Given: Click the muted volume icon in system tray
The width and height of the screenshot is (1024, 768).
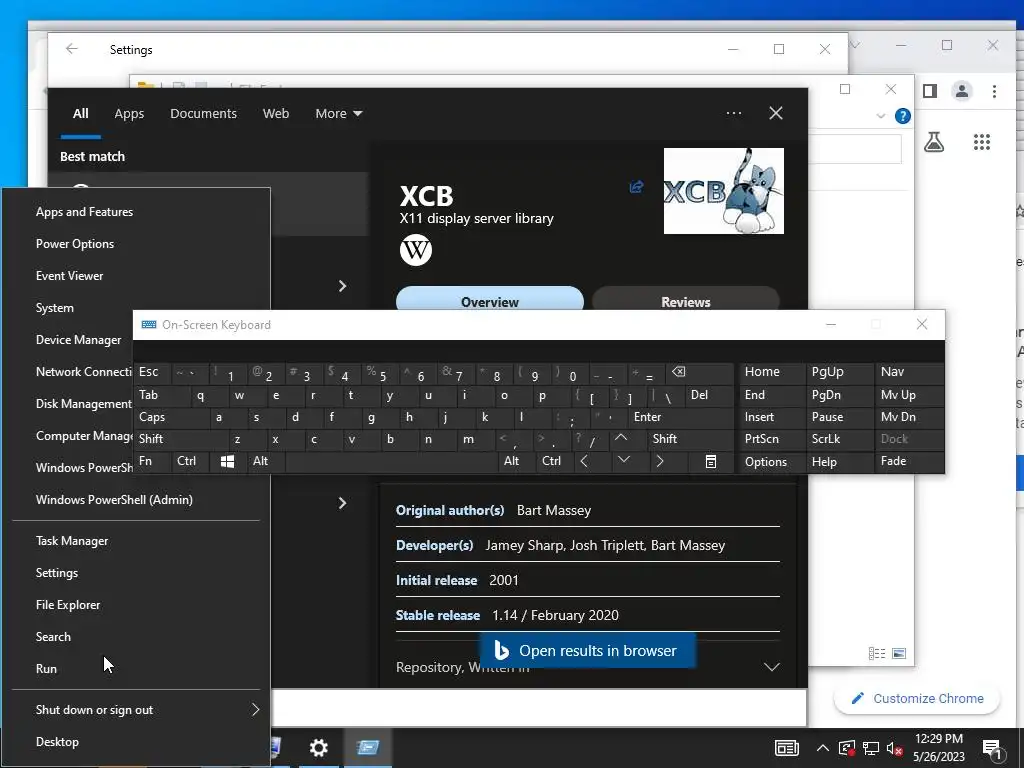Looking at the screenshot, I should click(x=894, y=748).
